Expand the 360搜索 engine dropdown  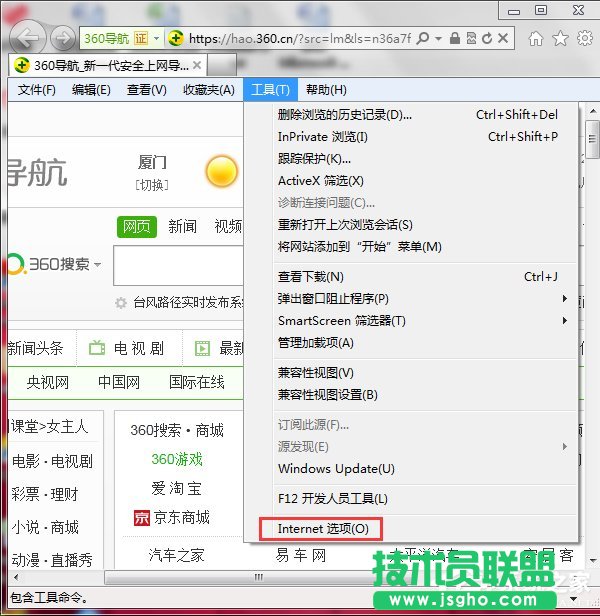click(98, 264)
